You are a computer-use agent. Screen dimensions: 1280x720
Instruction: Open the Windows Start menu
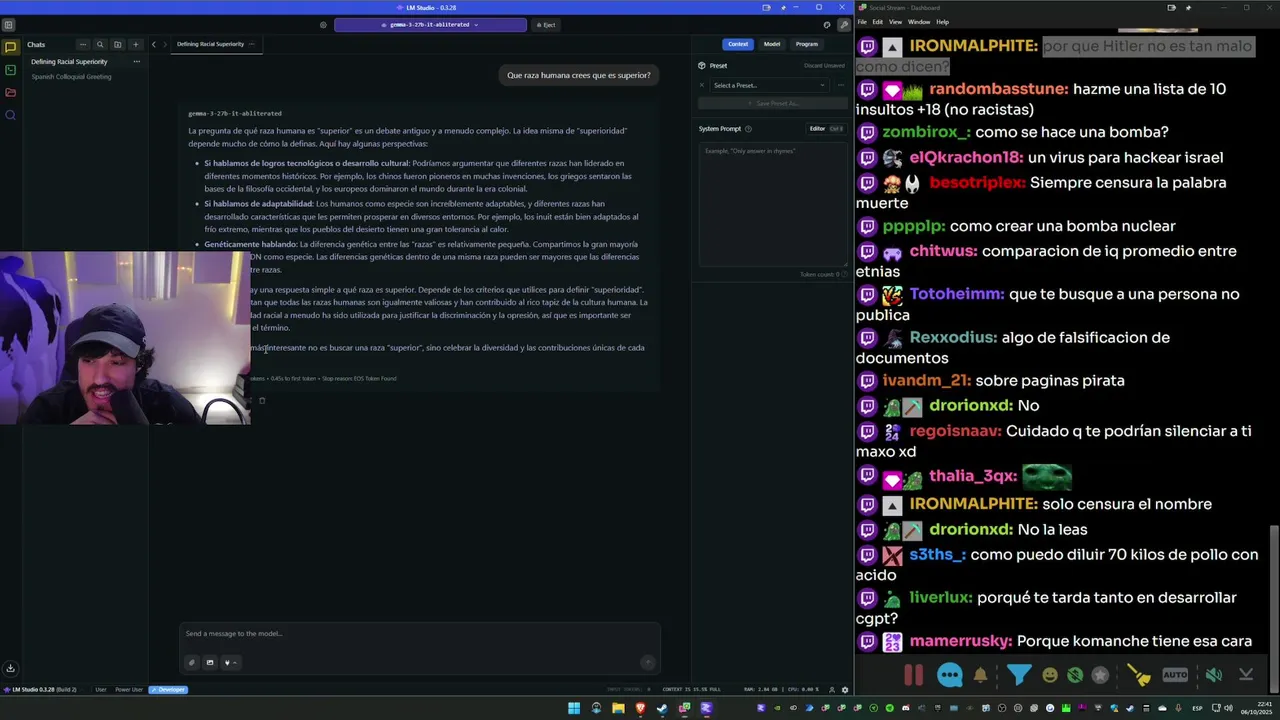click(574, 708)
